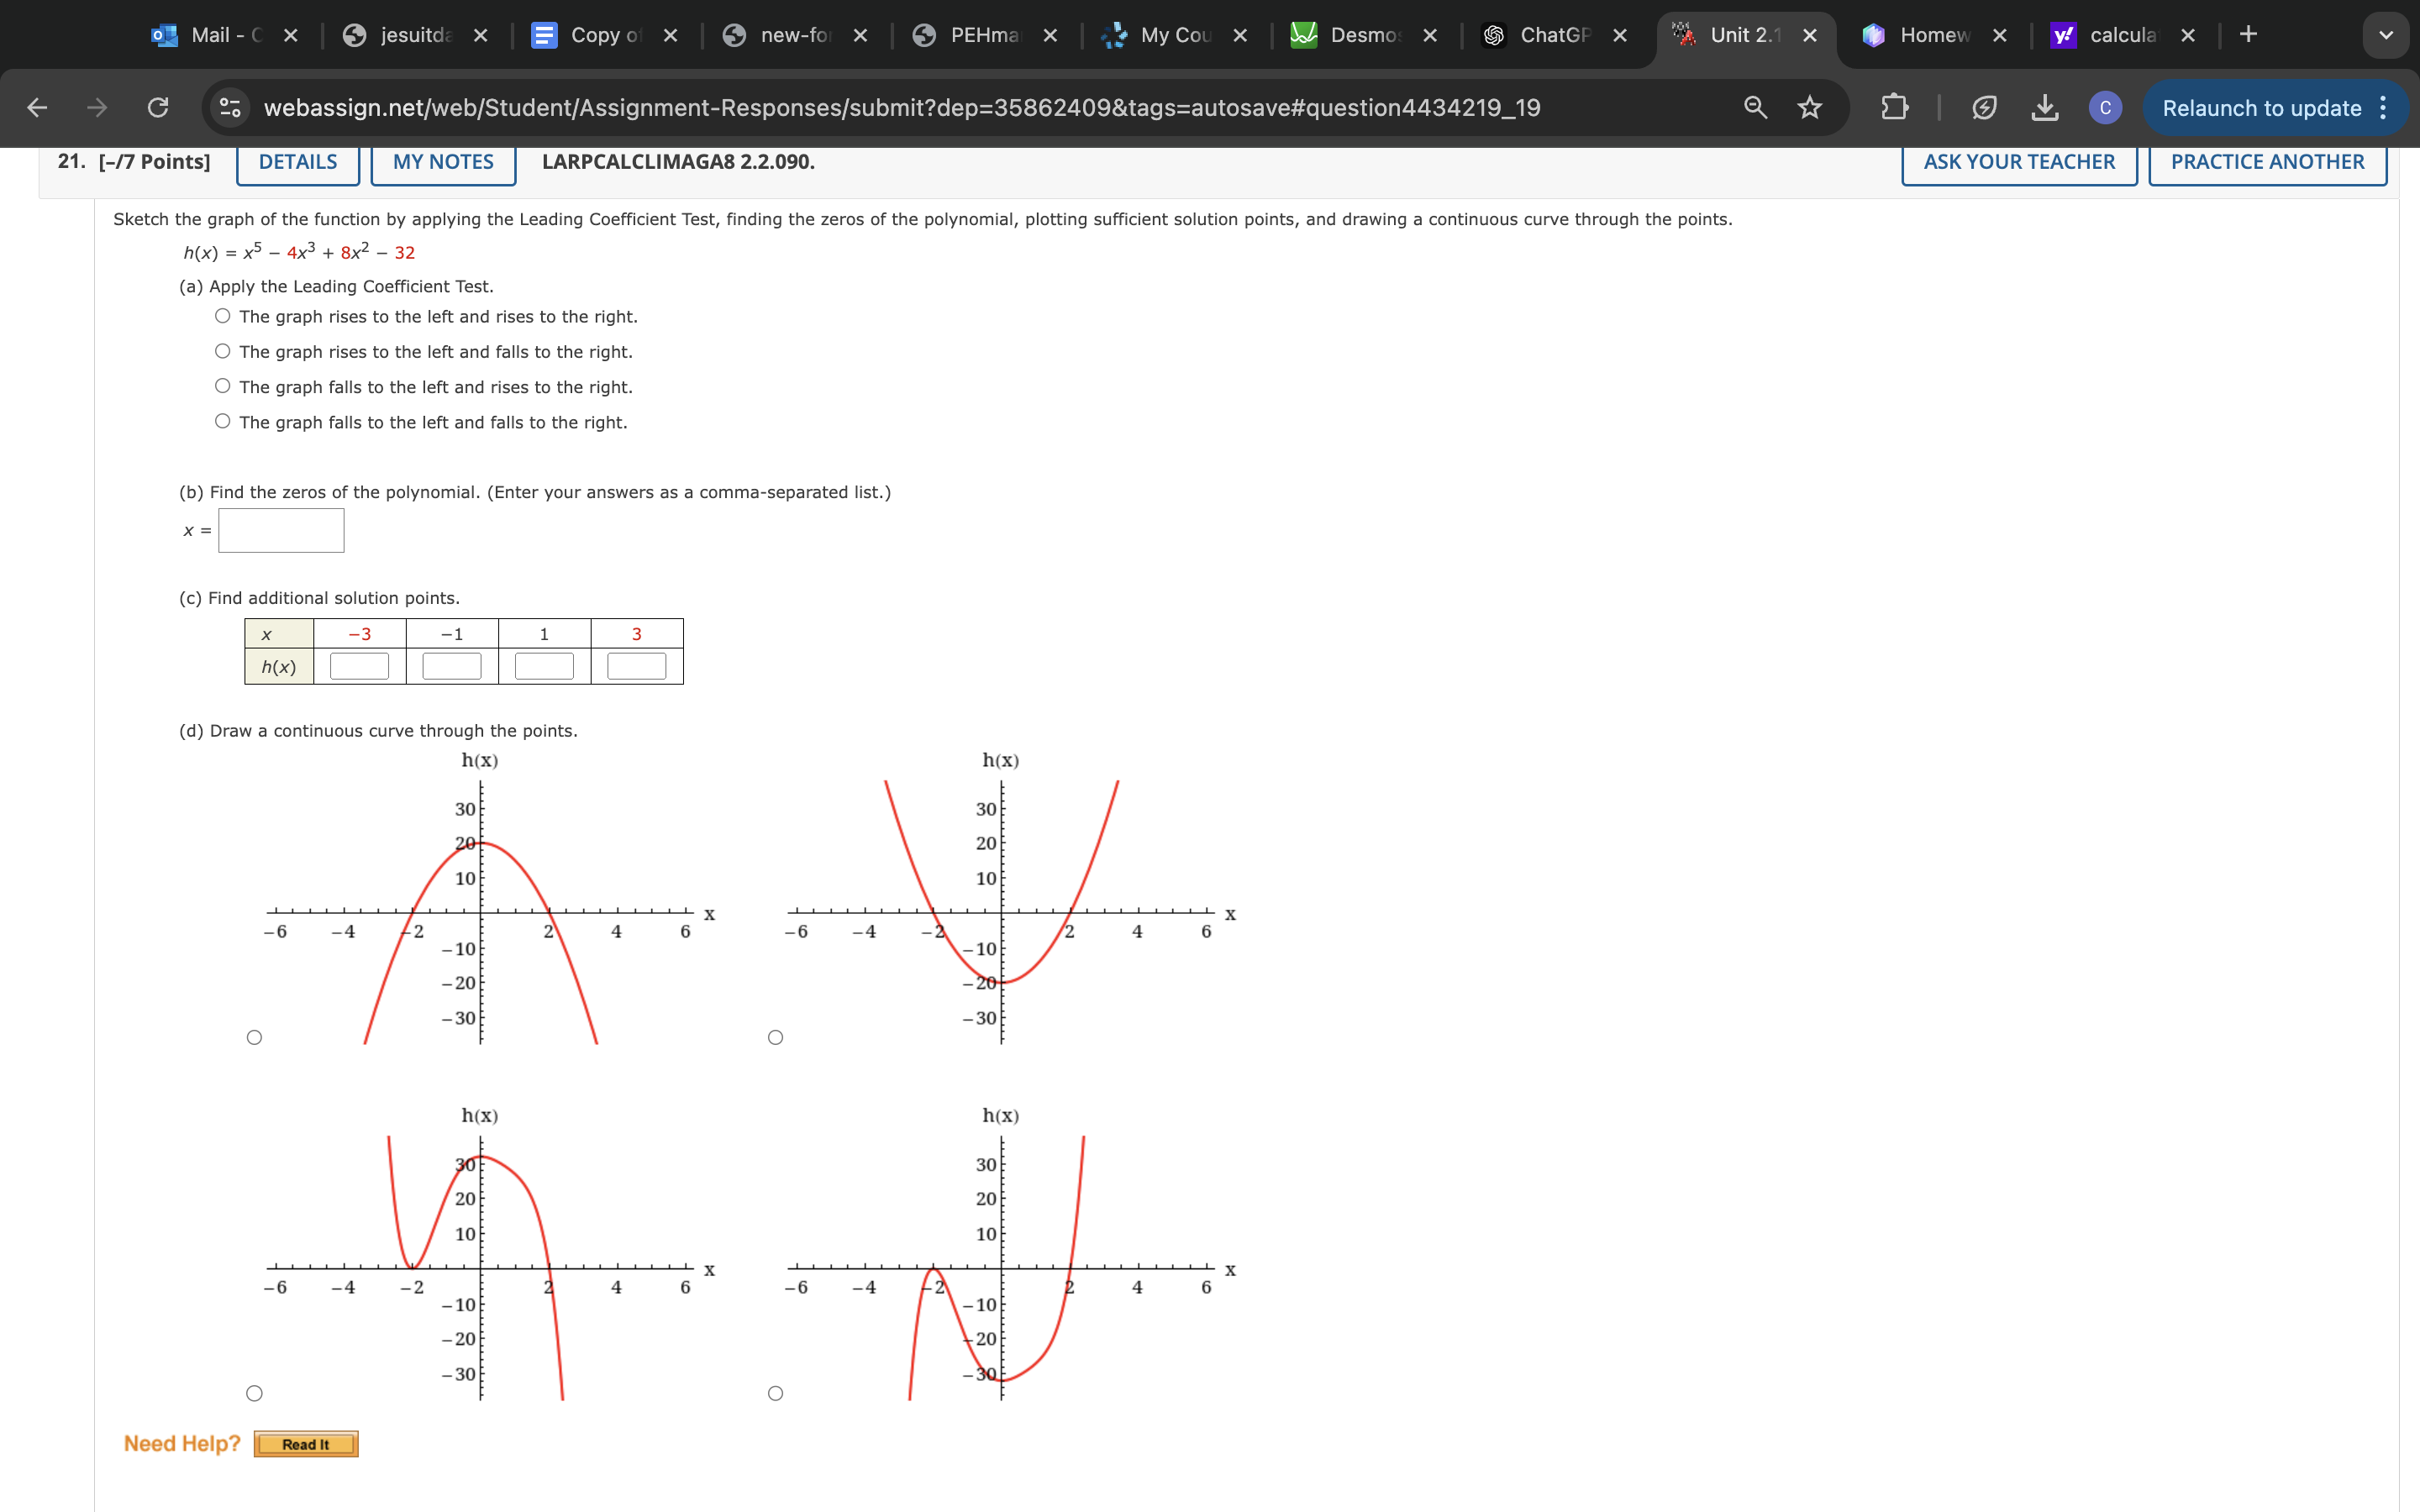Image resolution: width=2420 pixels, height=1512 pixels.
Task: Close the Desmos tab
Action: (1430, 35)
